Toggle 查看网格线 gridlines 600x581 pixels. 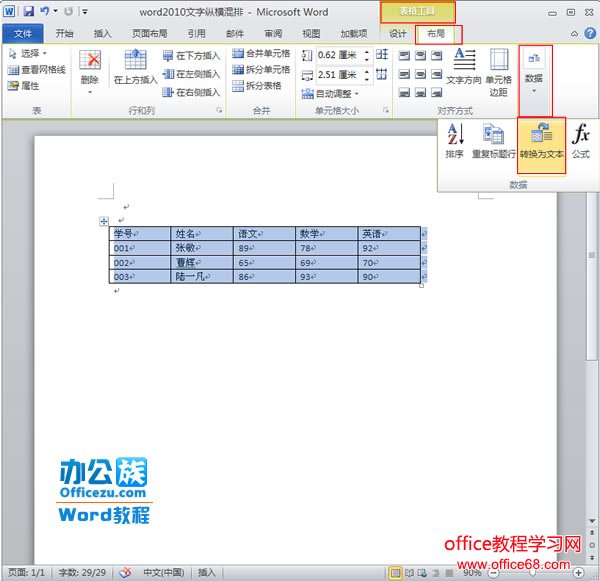click(x=37, y=70)
